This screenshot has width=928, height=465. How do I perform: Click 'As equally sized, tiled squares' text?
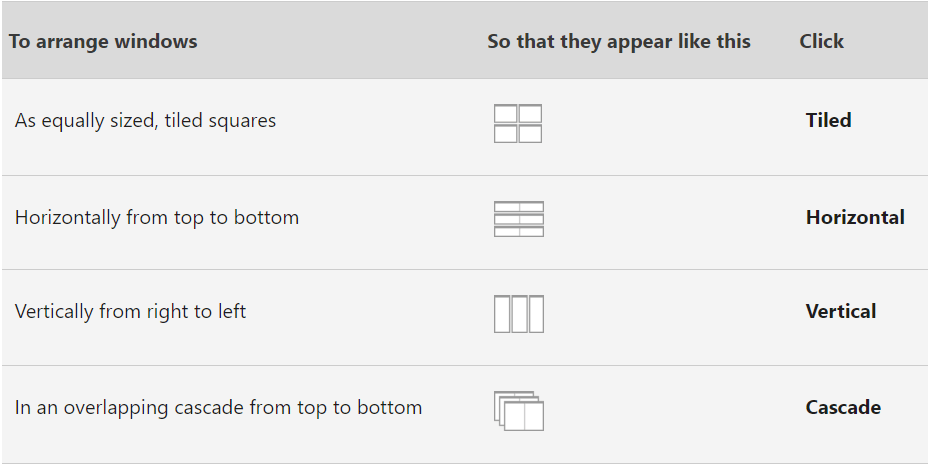(x=145, y=121)
